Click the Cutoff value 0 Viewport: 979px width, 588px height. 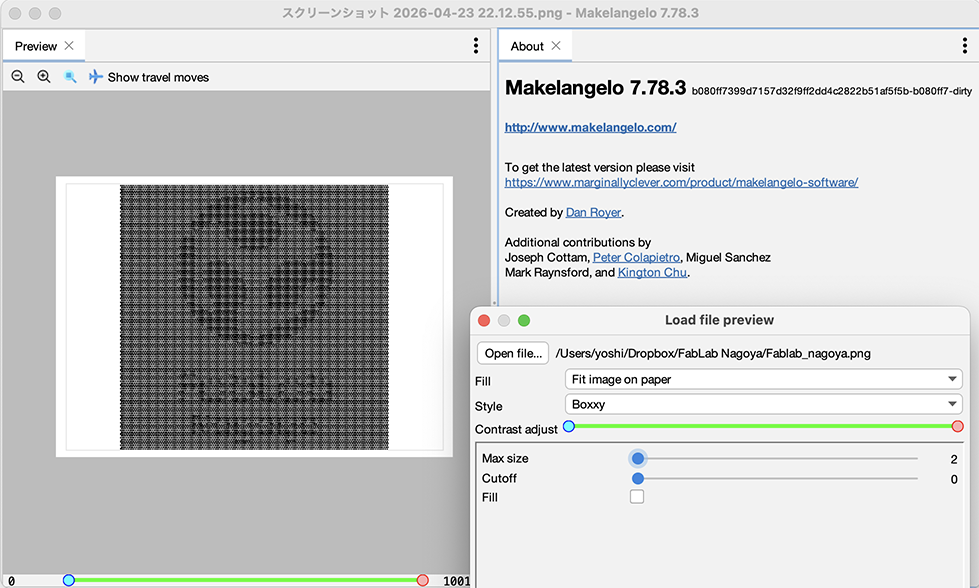[953, 479]
